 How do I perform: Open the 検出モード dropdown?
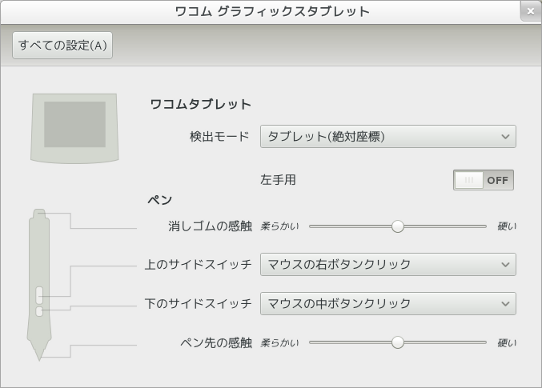pyautogui.click(x=388, y=137)
